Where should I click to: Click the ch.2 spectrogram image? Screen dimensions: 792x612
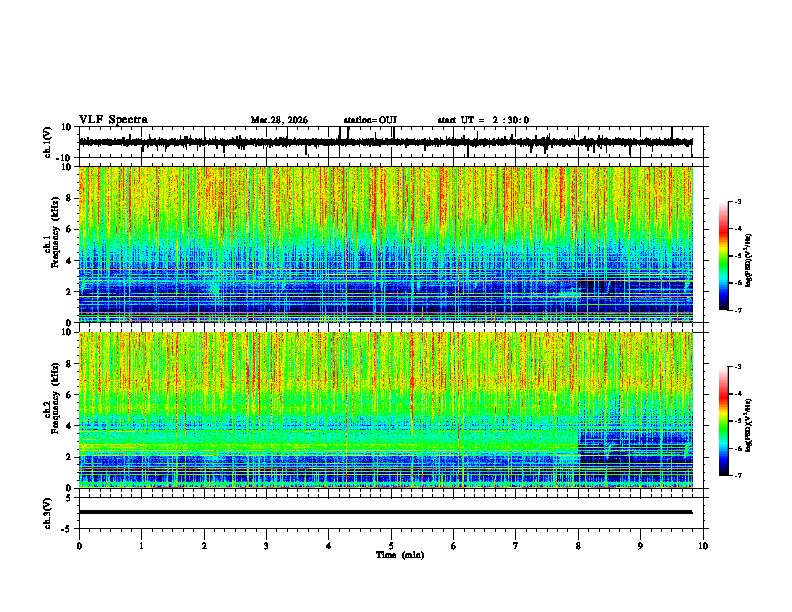[386, 410]
